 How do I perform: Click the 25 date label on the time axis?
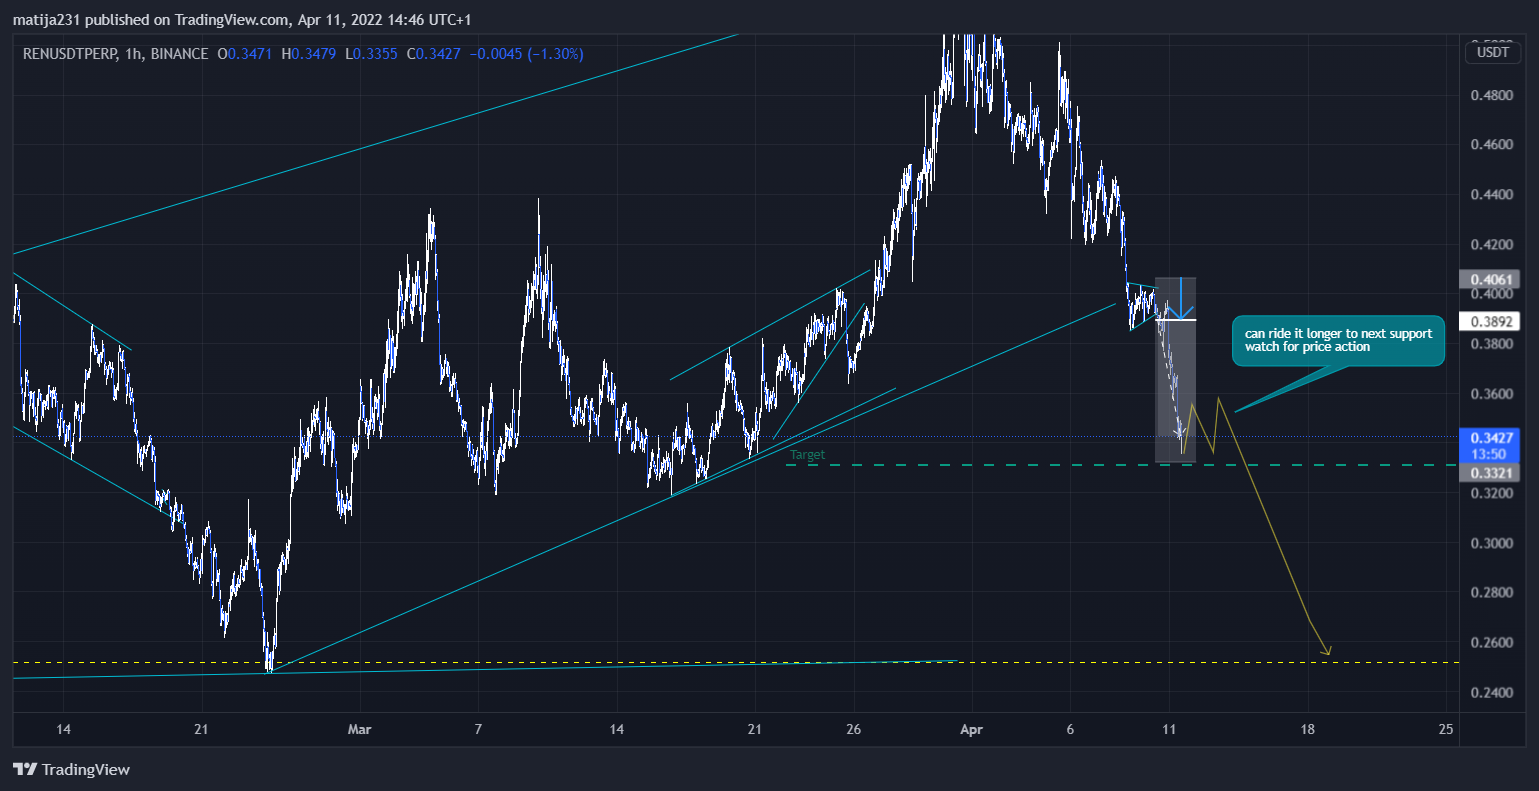[1445, 730]
